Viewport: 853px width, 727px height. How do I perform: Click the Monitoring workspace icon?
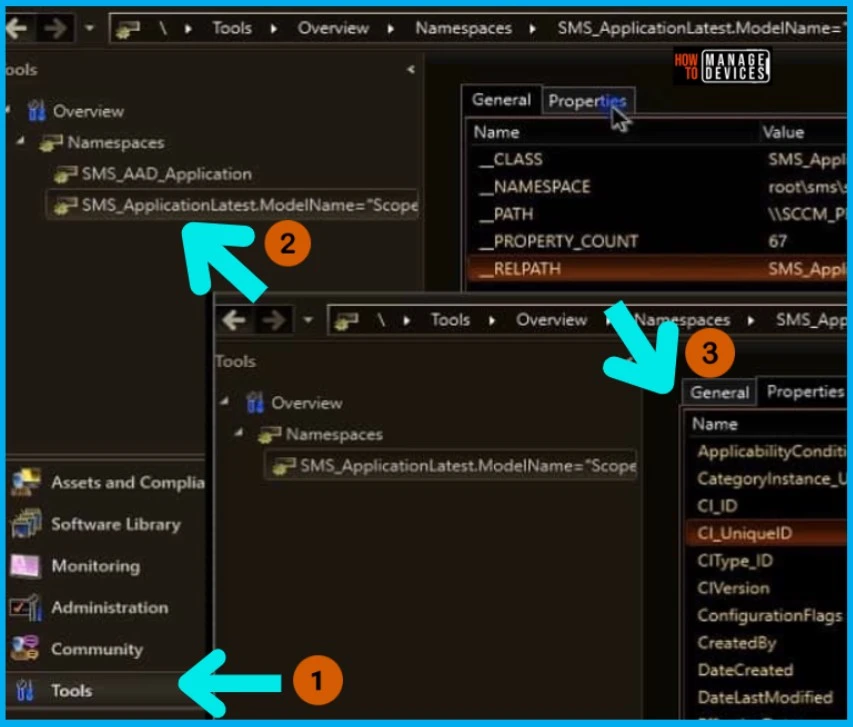(25, 566)
